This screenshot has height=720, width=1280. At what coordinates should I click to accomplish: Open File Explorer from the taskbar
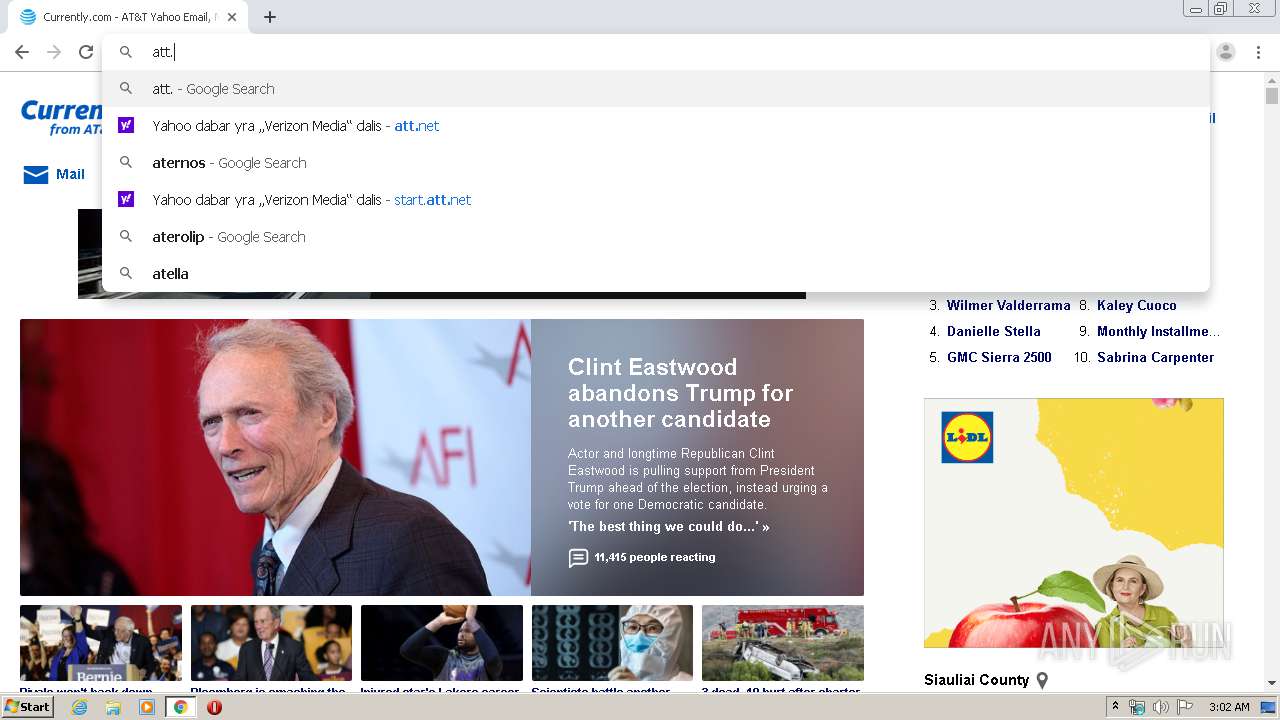tap(113, 707)
